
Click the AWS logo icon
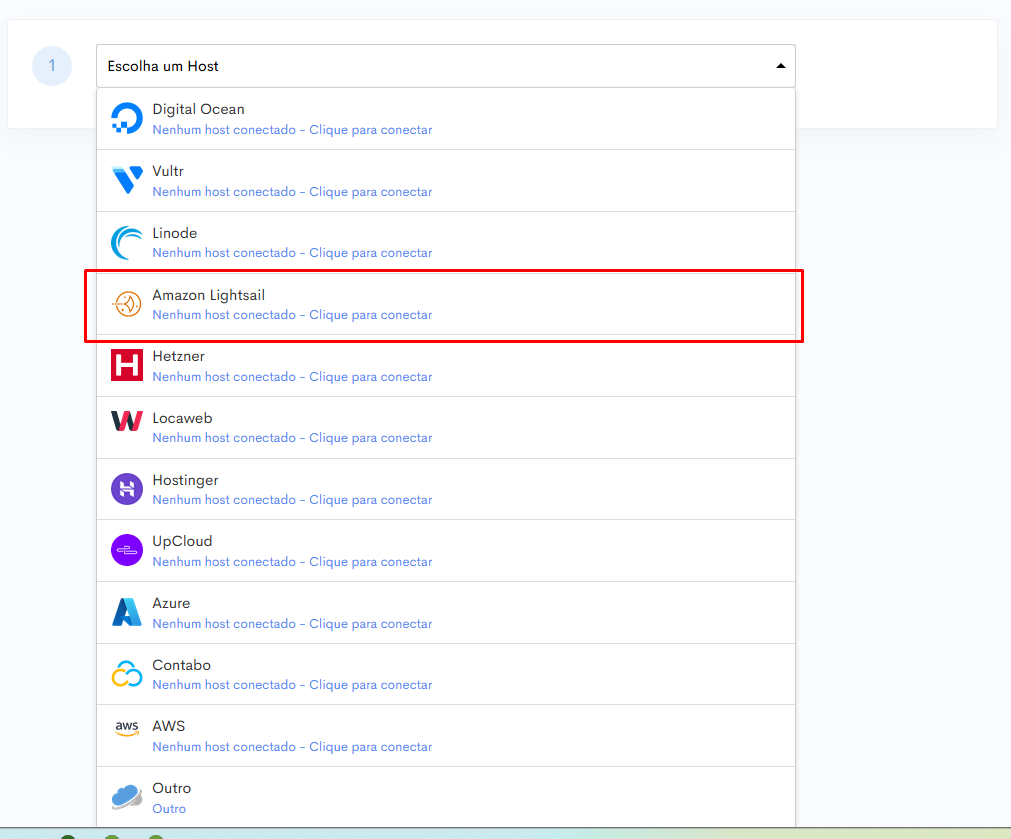coord(127,728)
